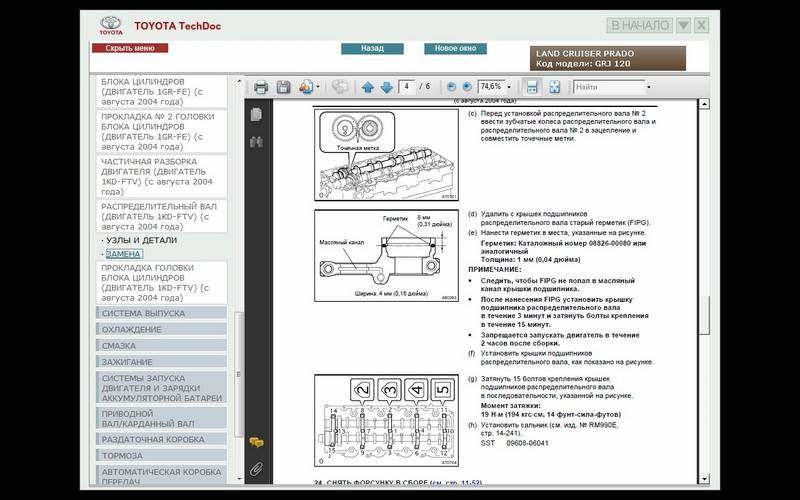Open the zoom percentage dropdown arrow
The image size is (800, 500).
[509, 87]
